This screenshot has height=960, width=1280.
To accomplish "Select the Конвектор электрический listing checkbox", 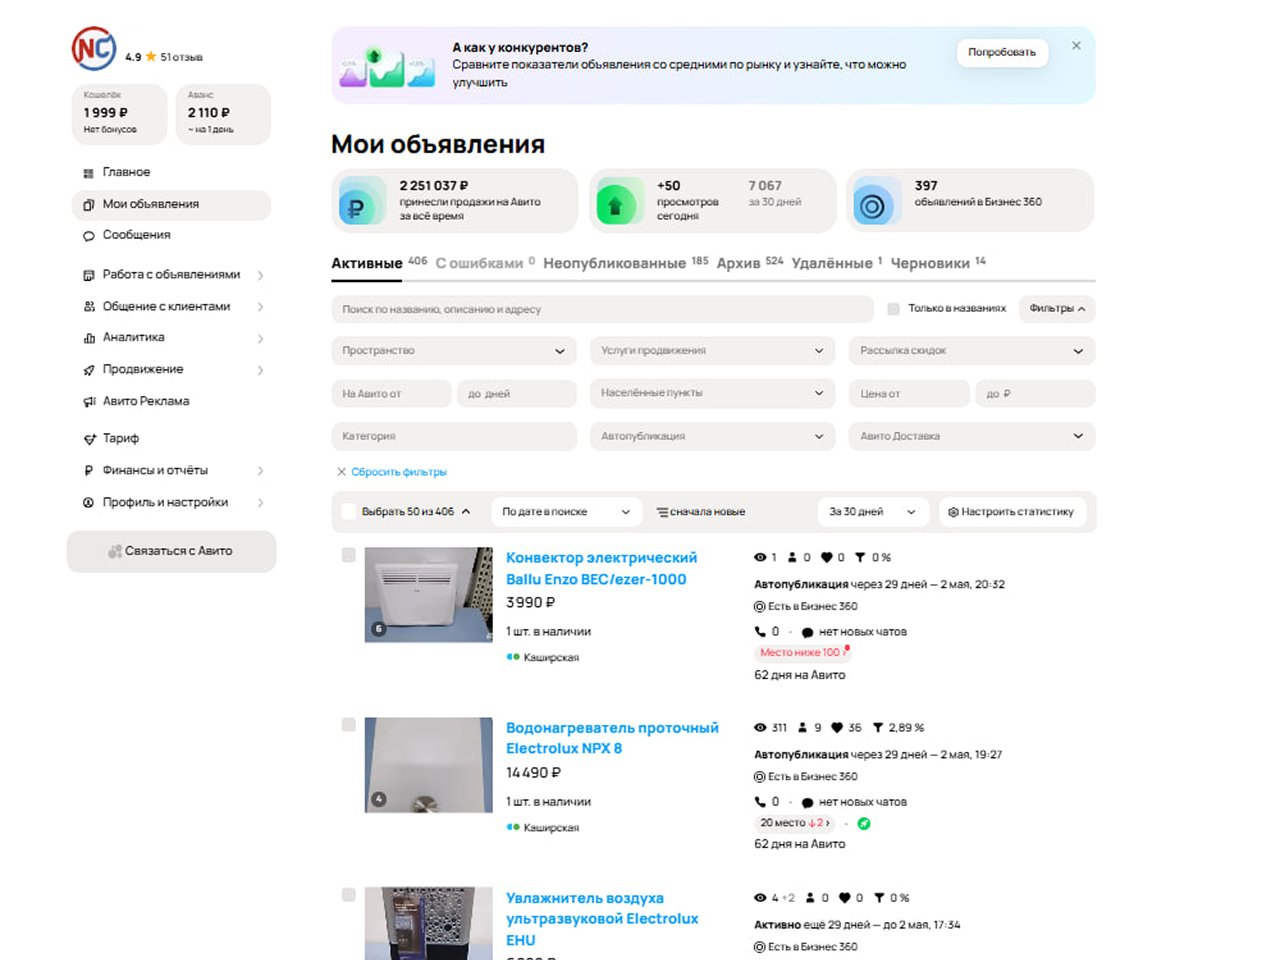I will point(348,555).
